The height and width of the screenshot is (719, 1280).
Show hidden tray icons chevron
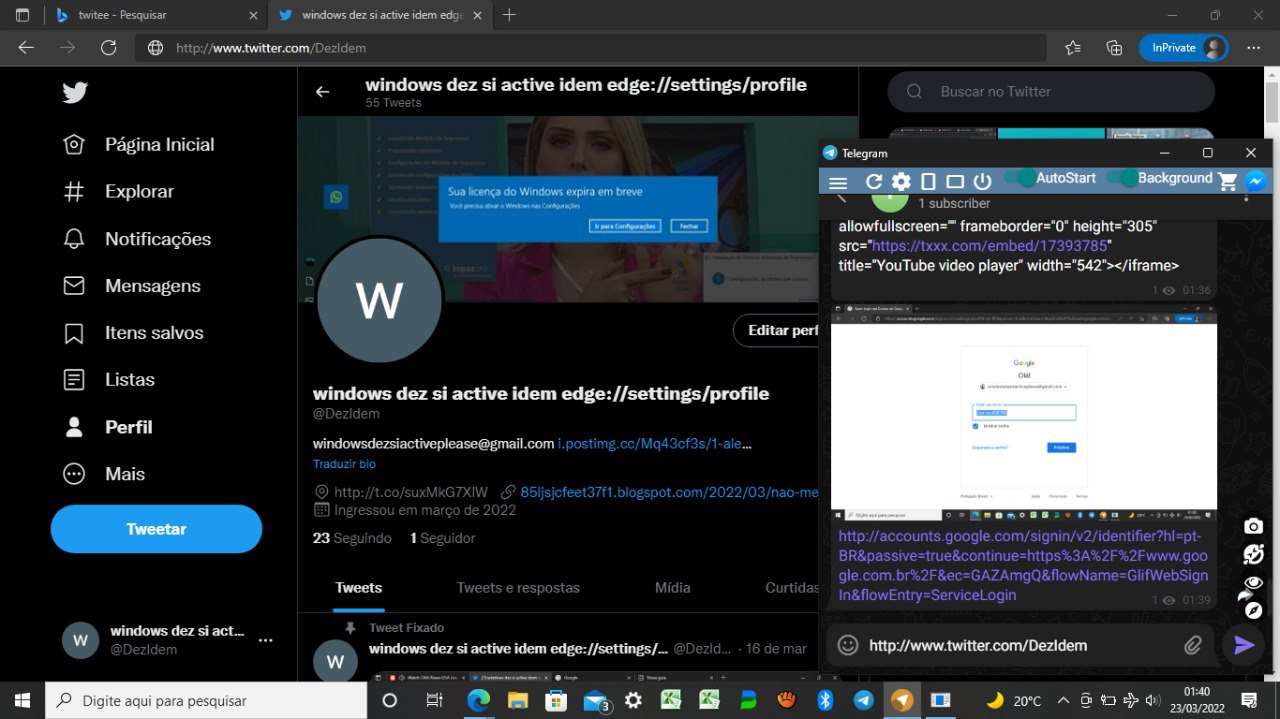[1063, 700]
